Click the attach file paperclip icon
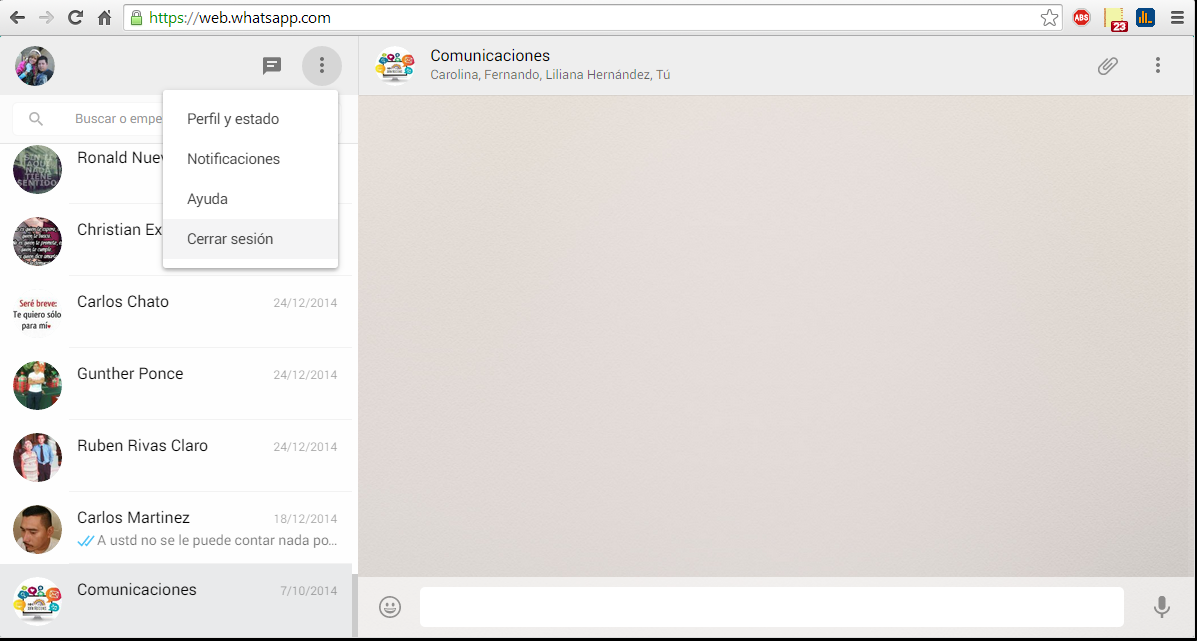 pos(1107,66)
